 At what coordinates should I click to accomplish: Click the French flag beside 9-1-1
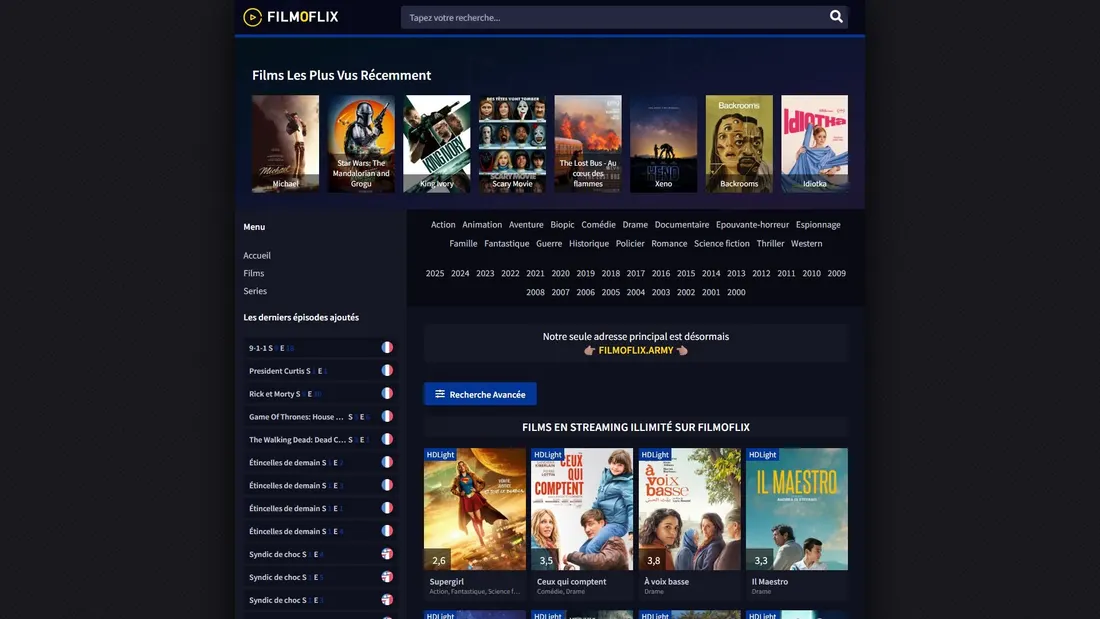point(387,347)
